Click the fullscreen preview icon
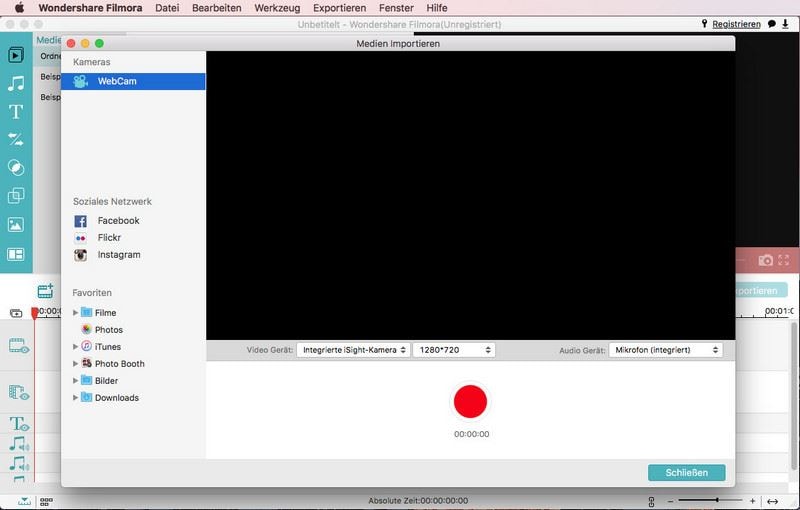The height and width of the screenshot is (510, 800). point(784,260)
